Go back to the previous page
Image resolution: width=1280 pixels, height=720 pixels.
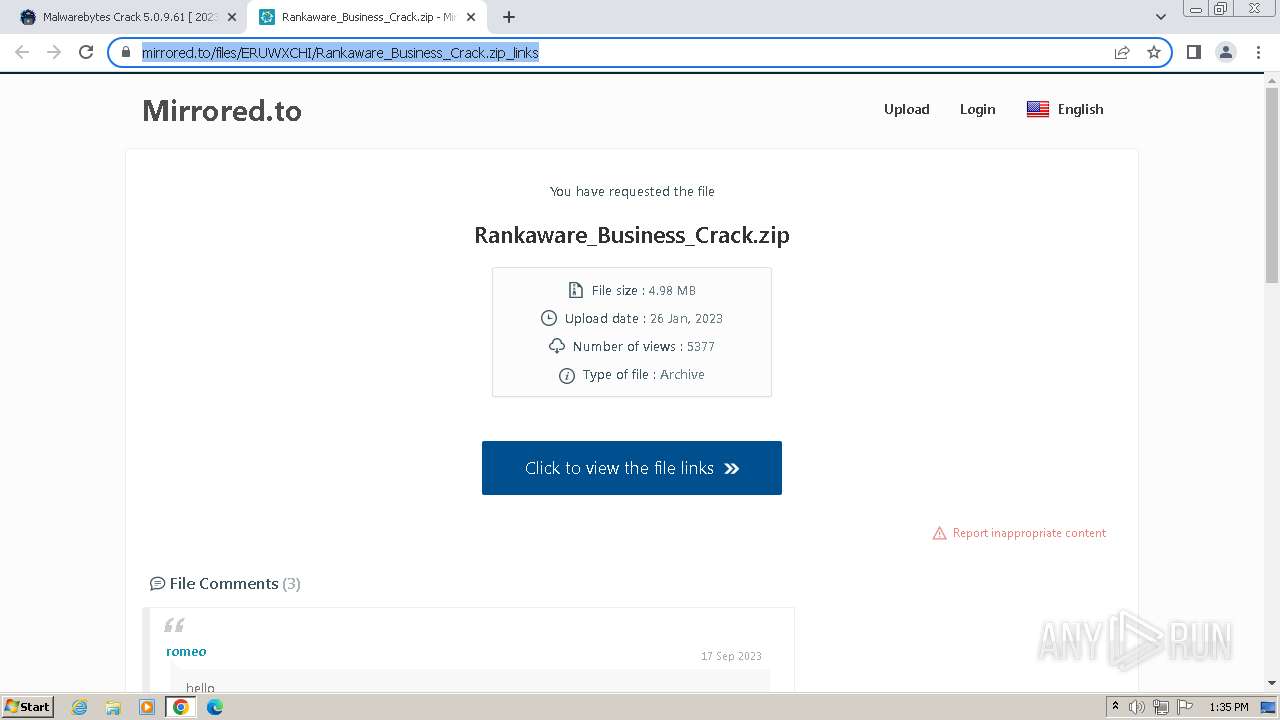click(x=22, y=52)
